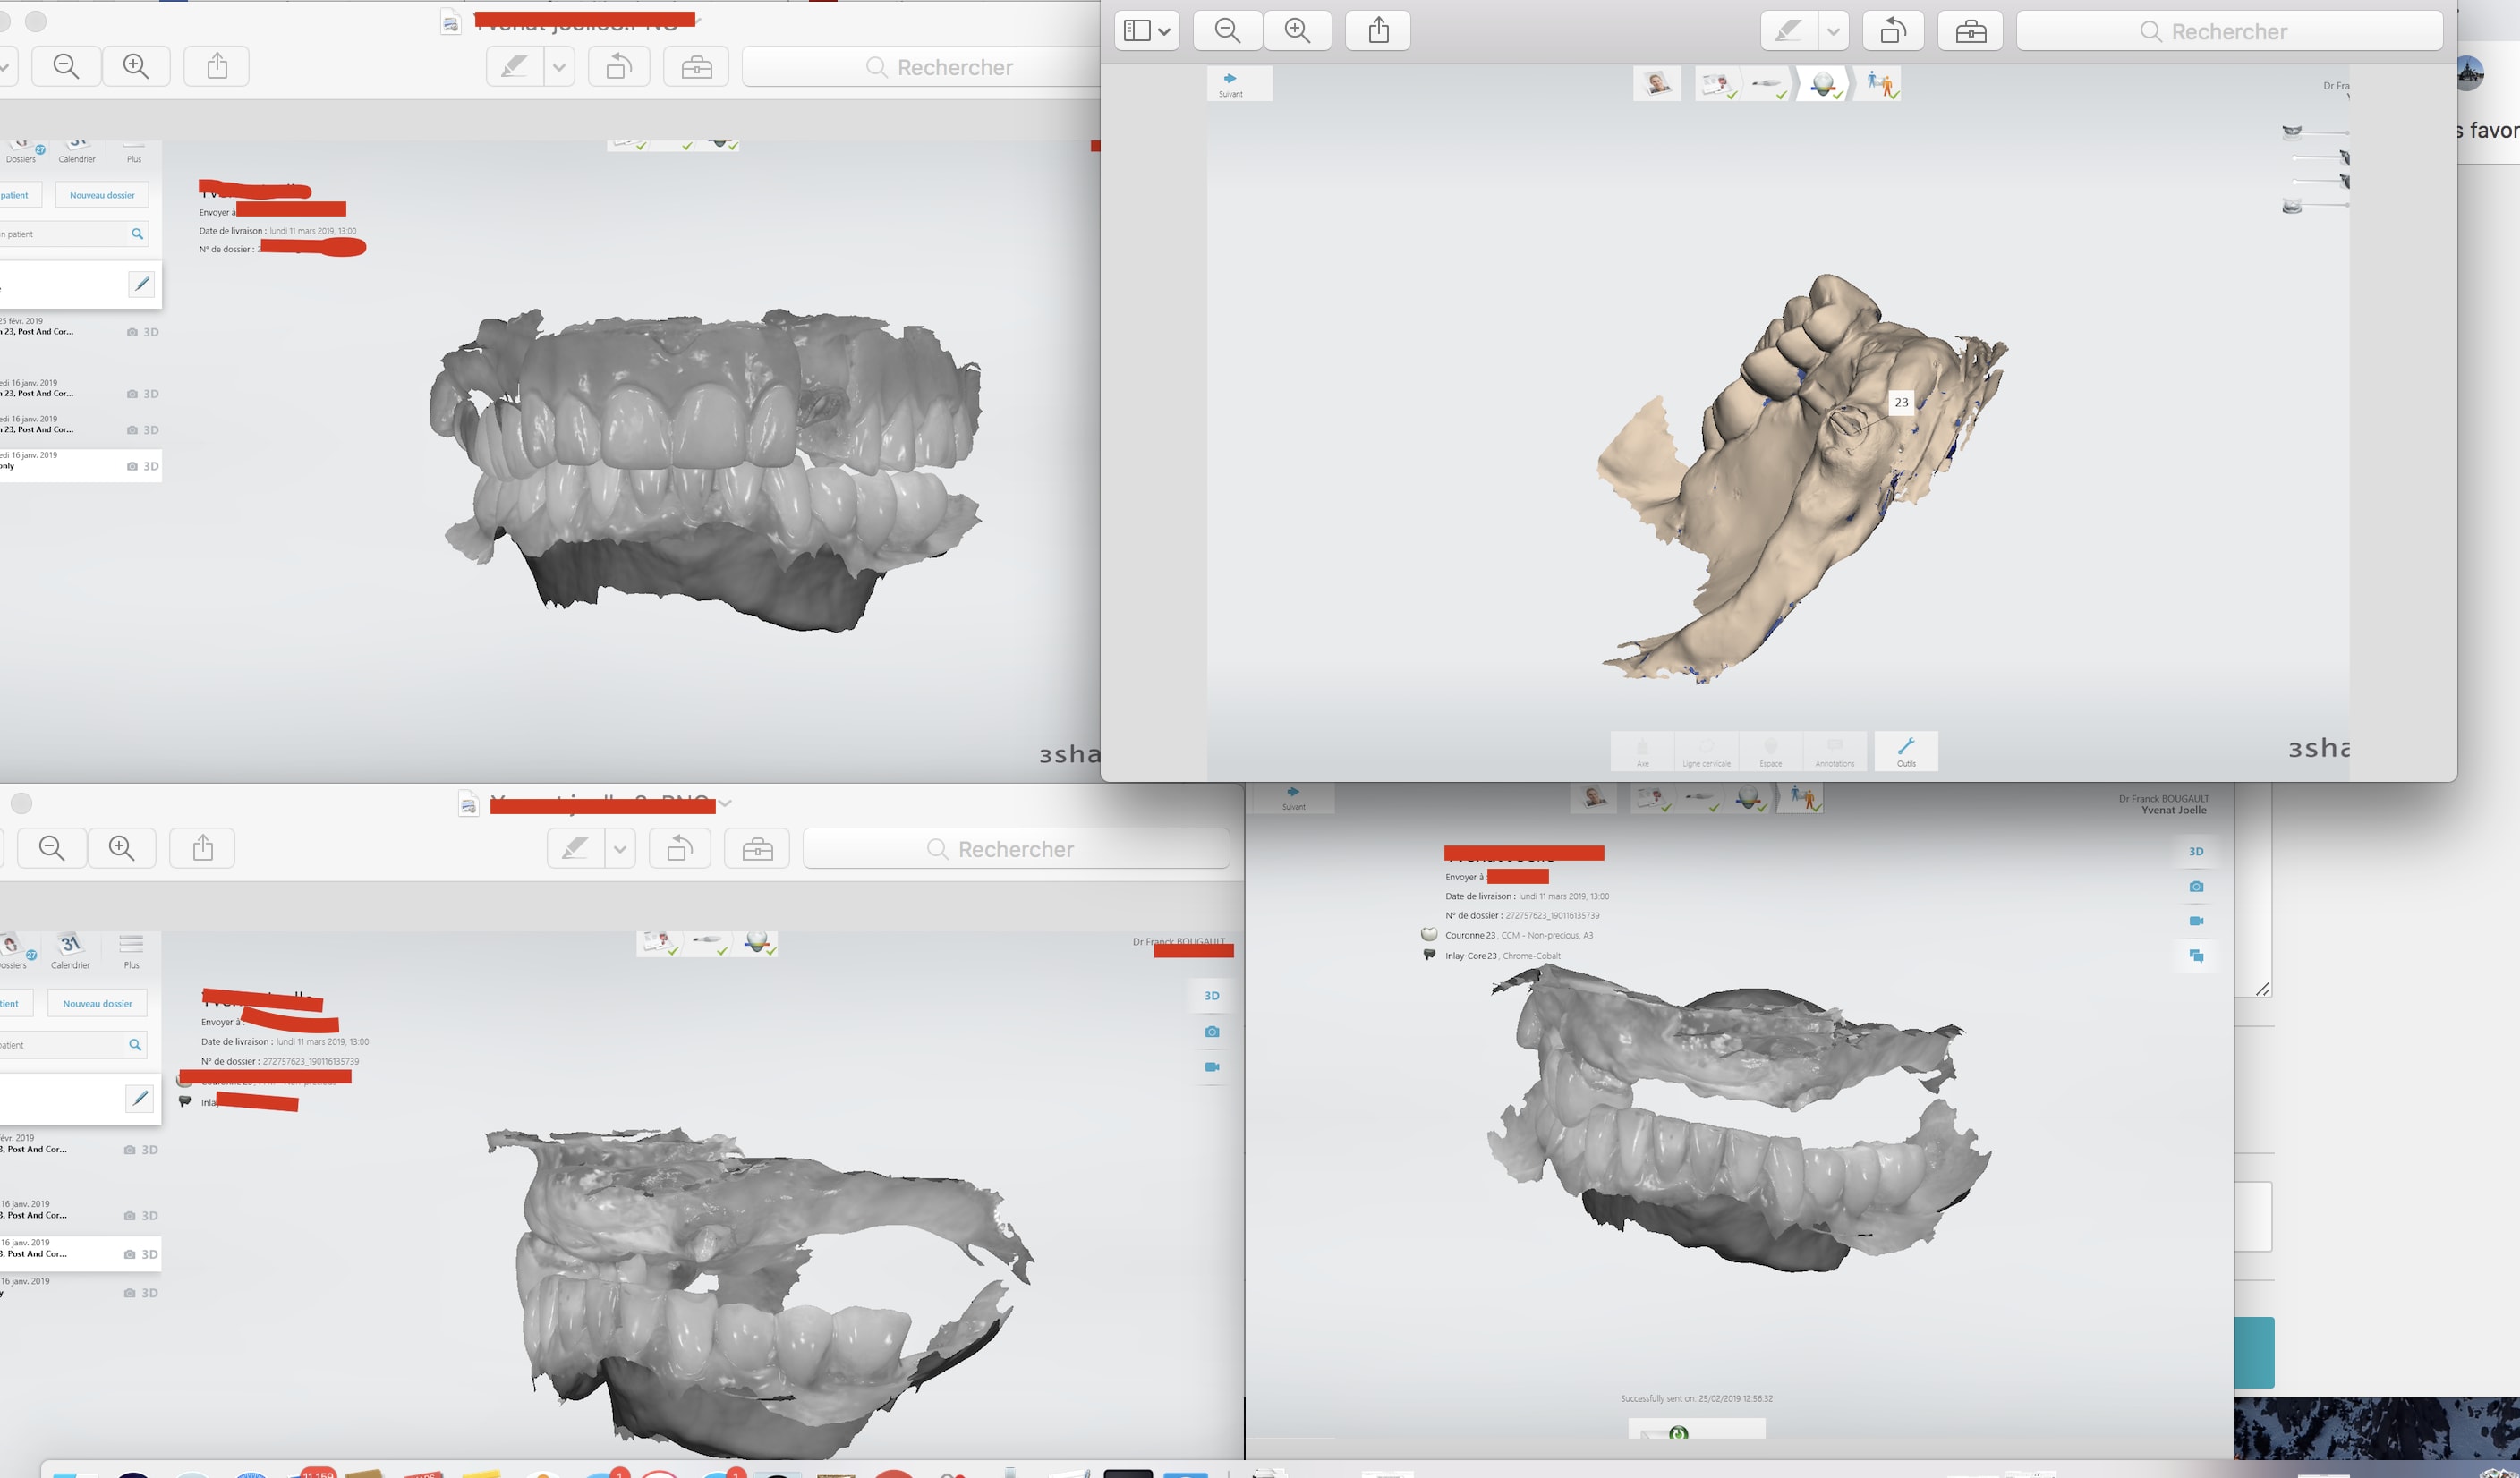
Task: Click rotate icon in bottom-left window toolbar
Action: point(680,849)
